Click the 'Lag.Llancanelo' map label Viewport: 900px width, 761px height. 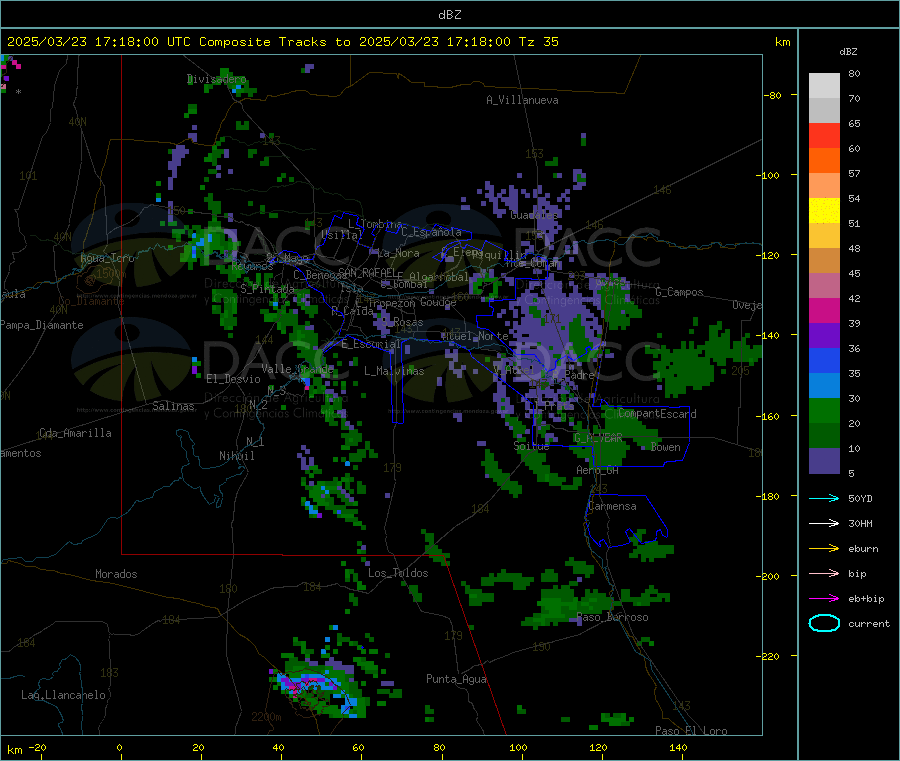(63, 695)
